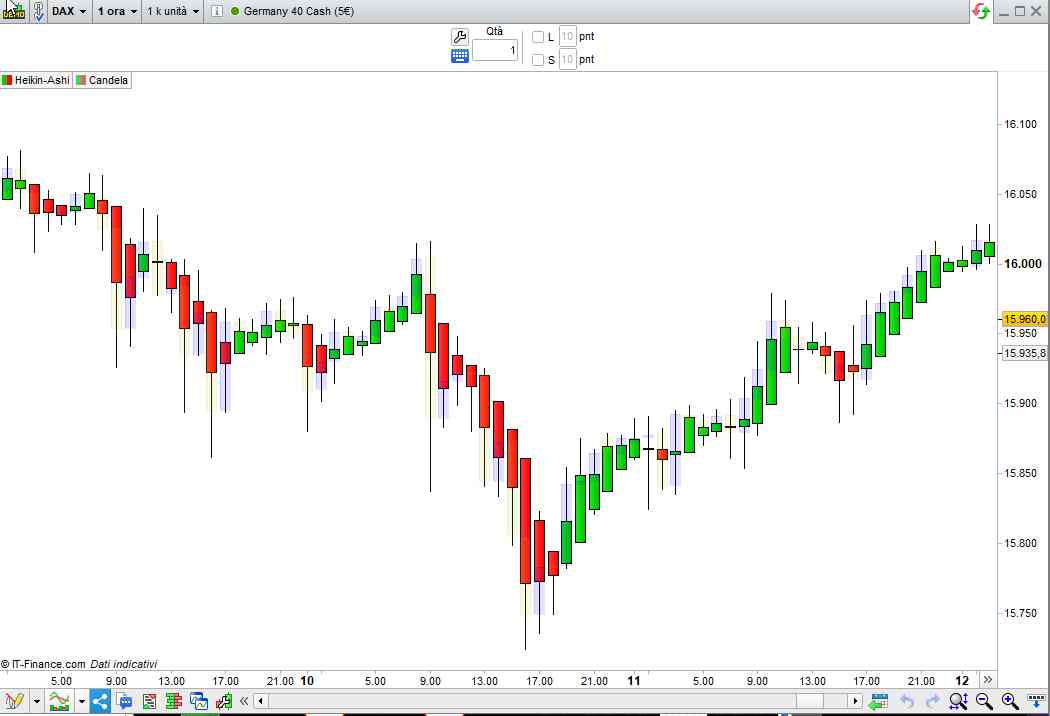Viewport: 1050px width, 716px height.
Task: Open the chat bubble icon
Action: click(125, 701)
